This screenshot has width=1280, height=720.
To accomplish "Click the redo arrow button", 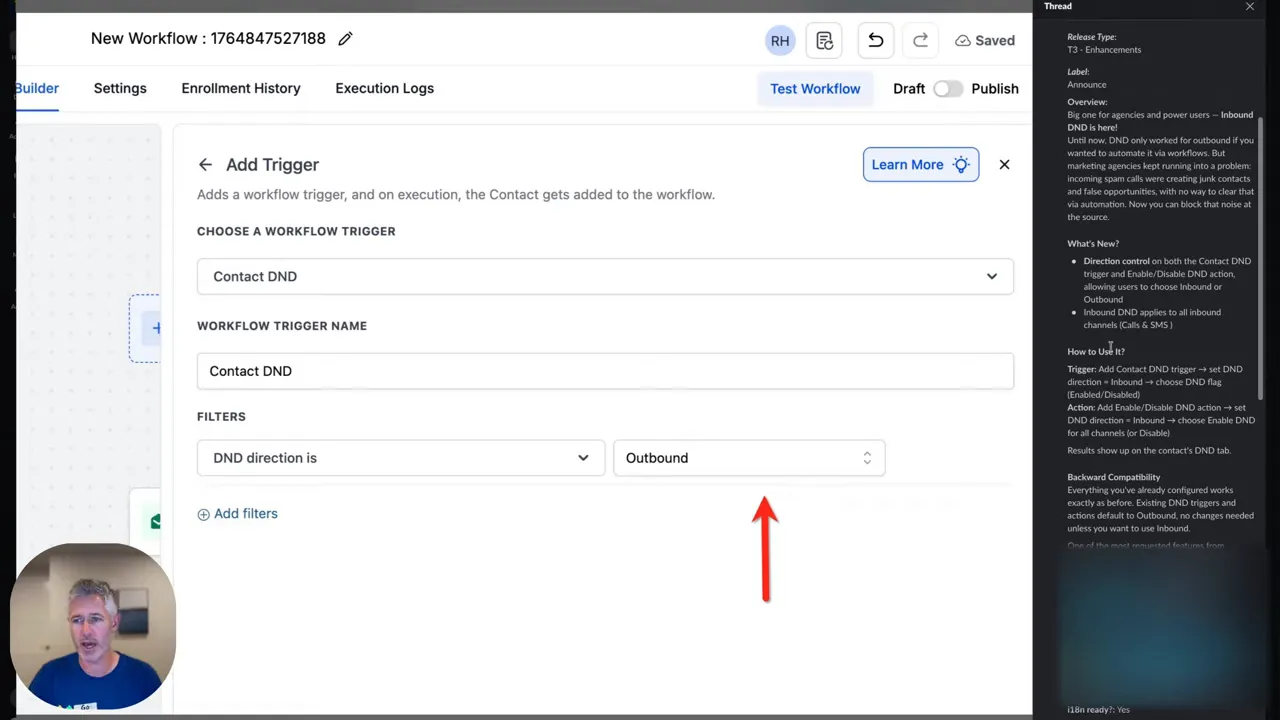I will (920, 41).
